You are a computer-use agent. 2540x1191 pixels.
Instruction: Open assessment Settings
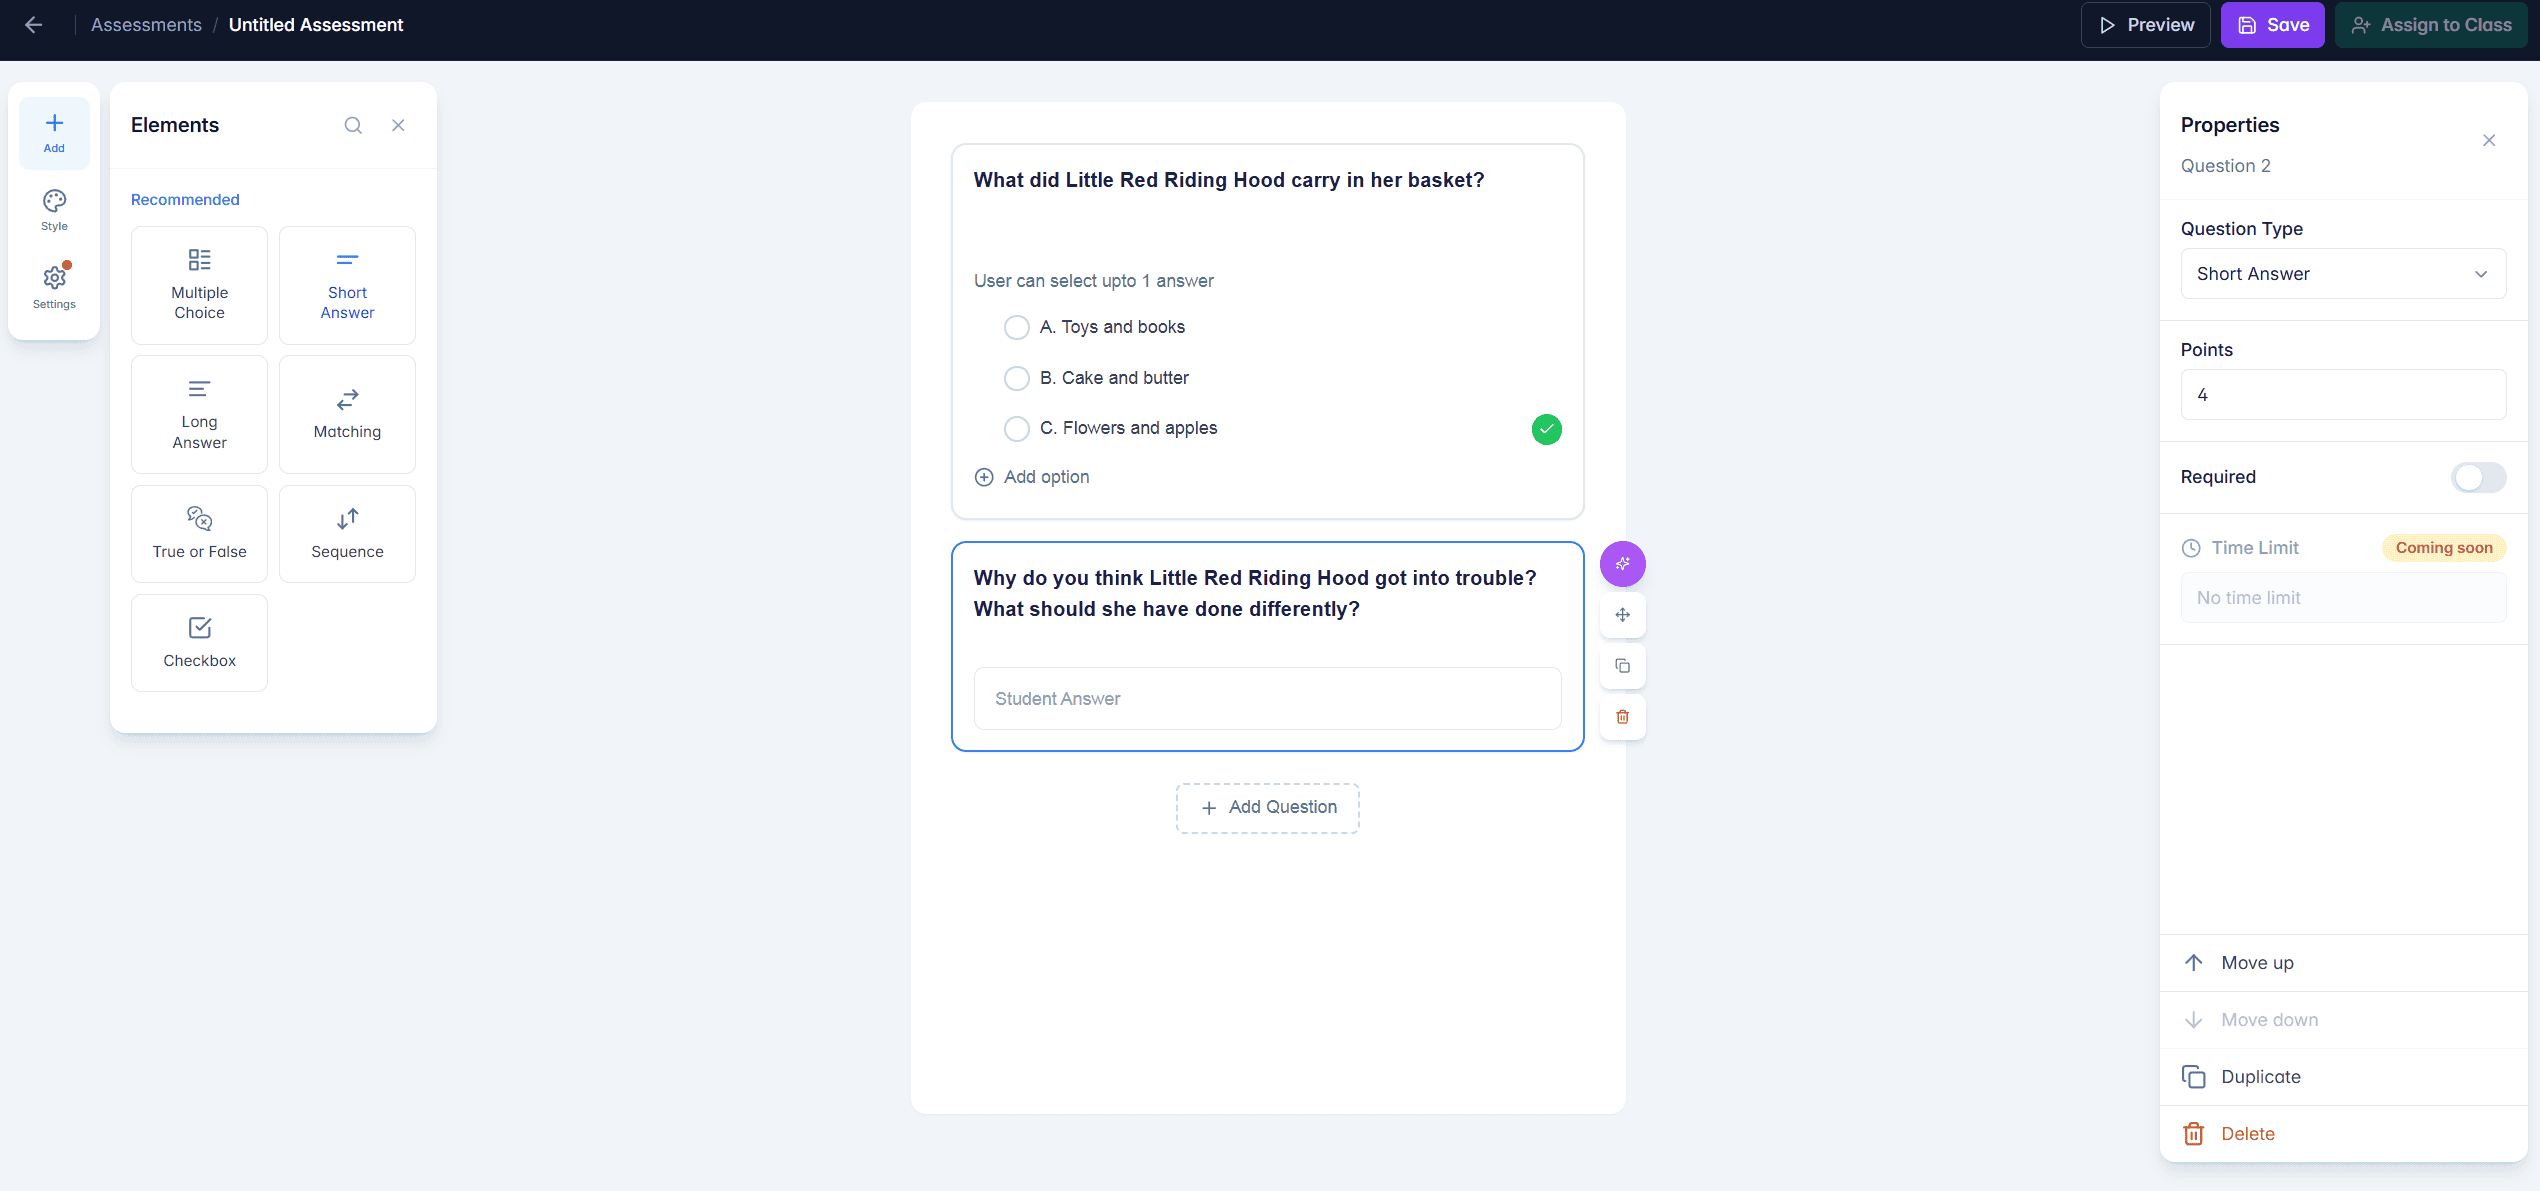[x=53, y=288]
